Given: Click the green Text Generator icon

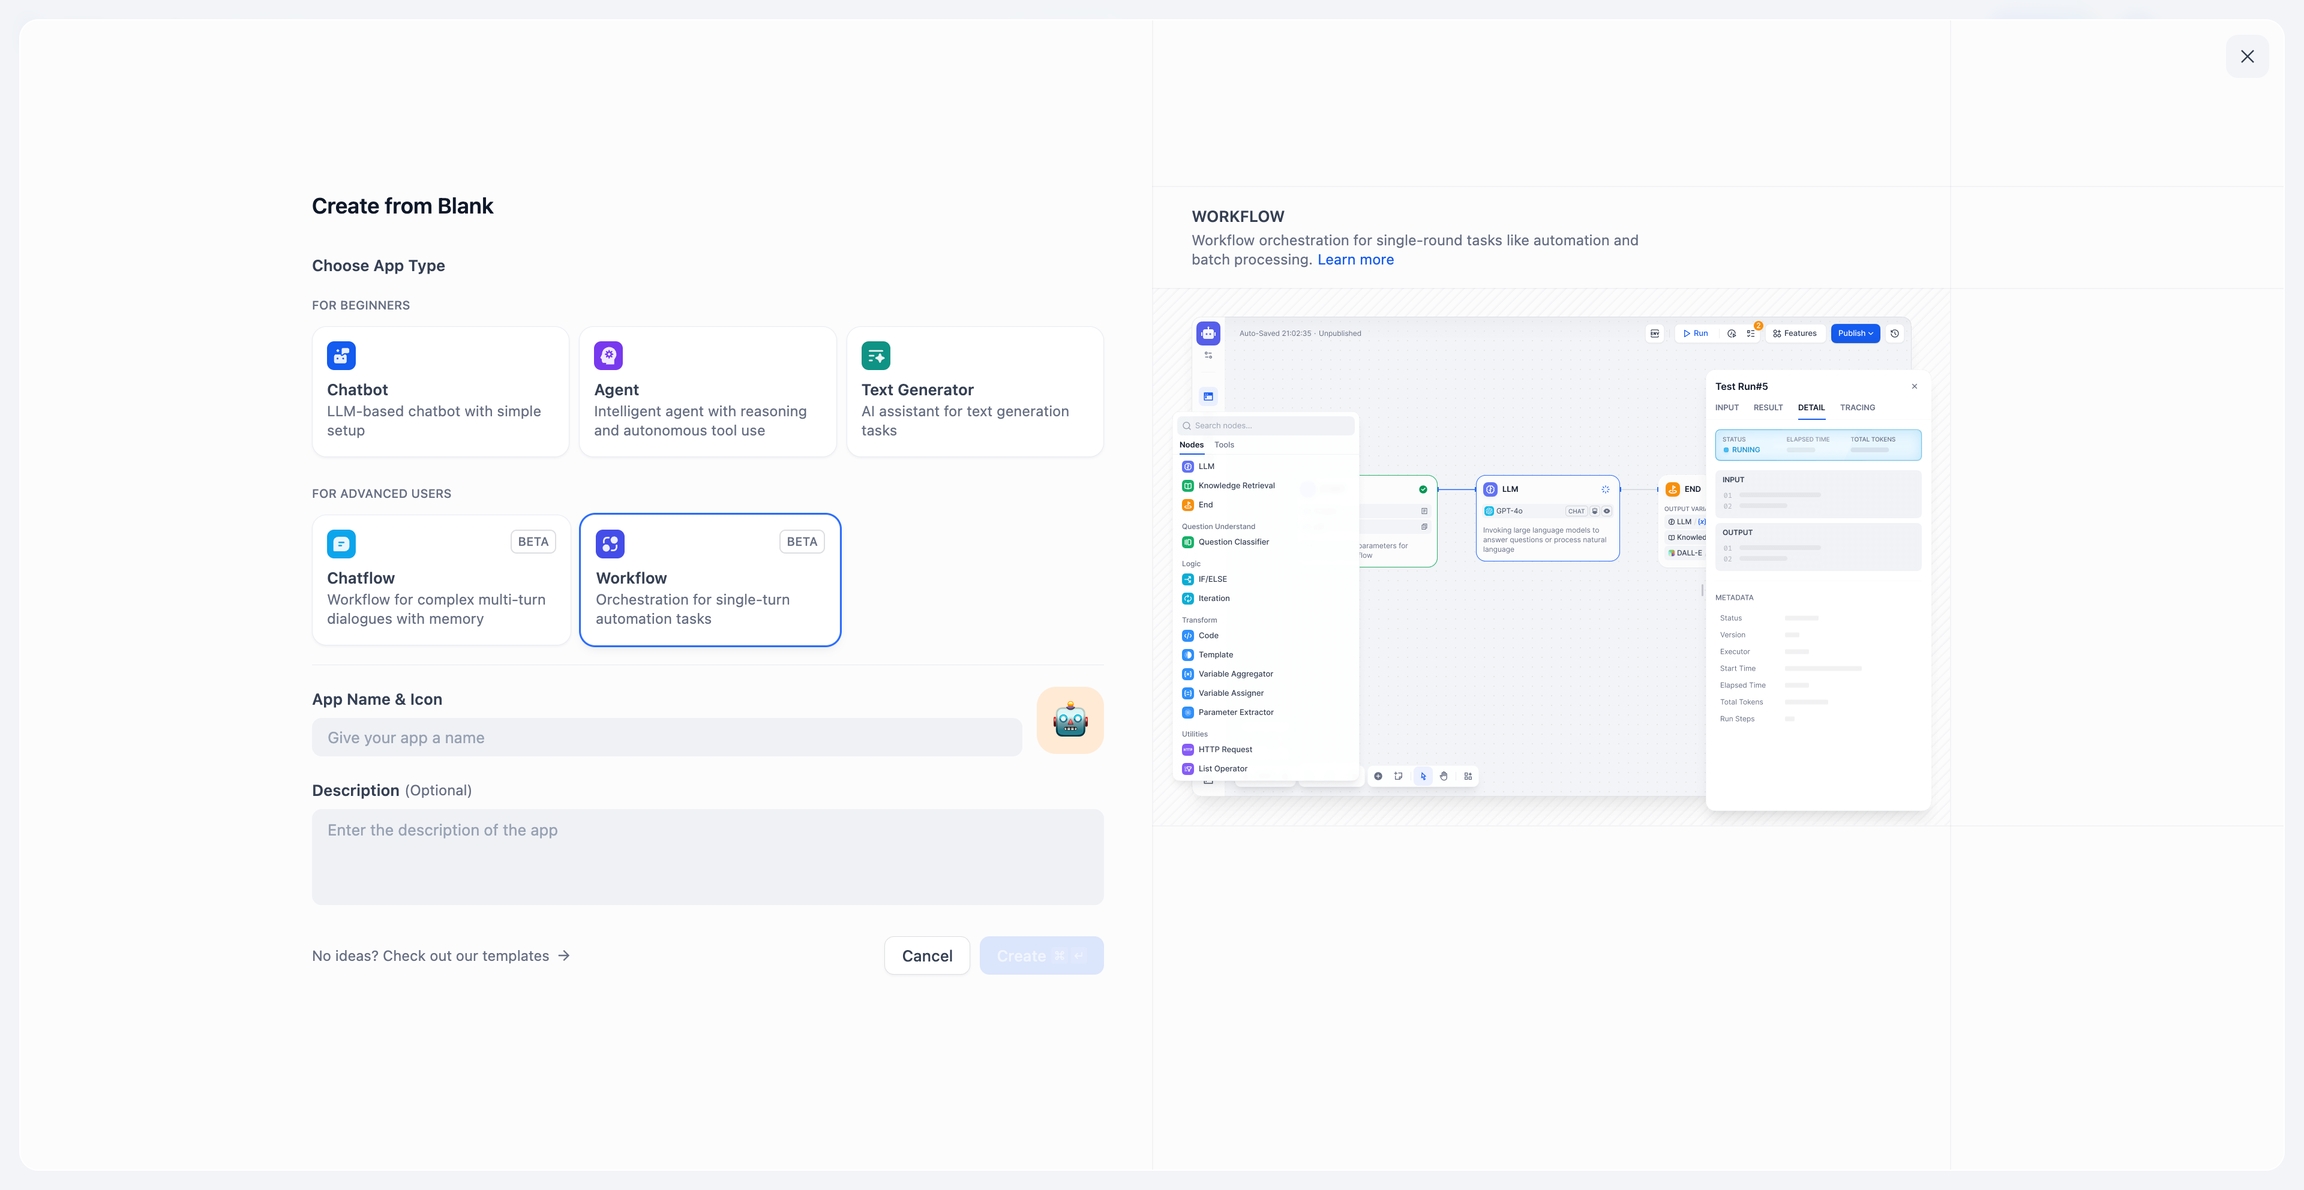Looking at the screenshot, I should tap(875, 355).
